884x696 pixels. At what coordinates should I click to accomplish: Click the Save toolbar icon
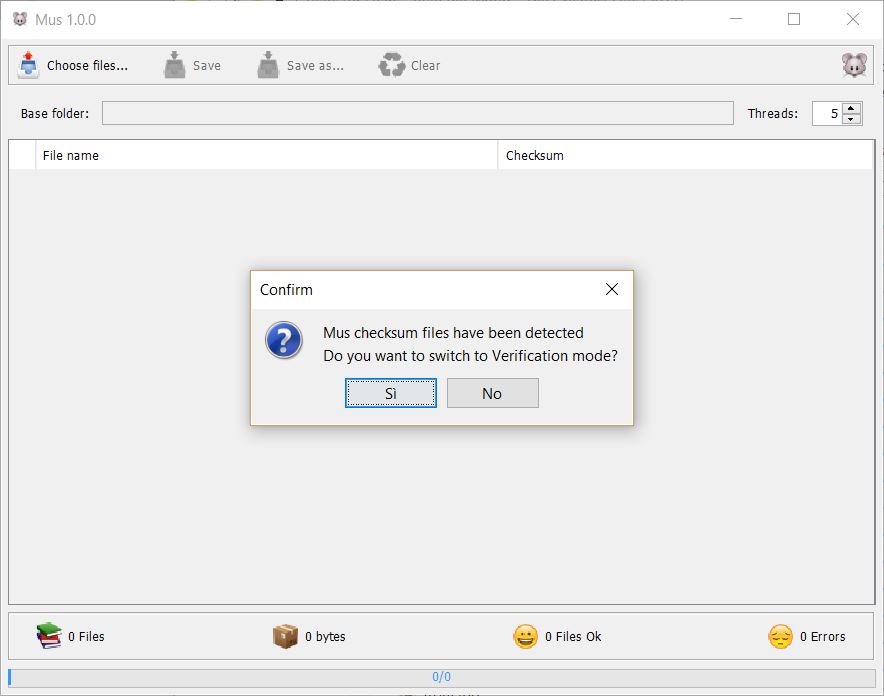pos(175,65)
